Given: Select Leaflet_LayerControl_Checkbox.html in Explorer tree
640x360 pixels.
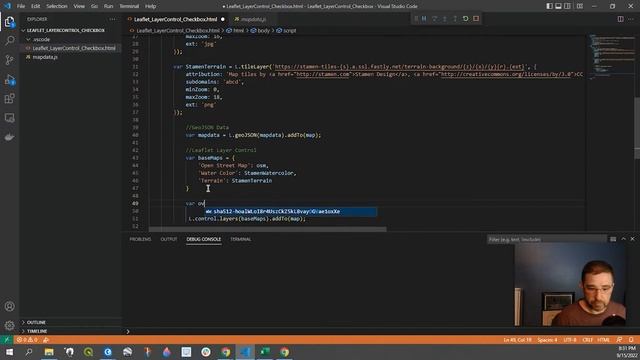Looking at the screenshot, I should (74, 48).
